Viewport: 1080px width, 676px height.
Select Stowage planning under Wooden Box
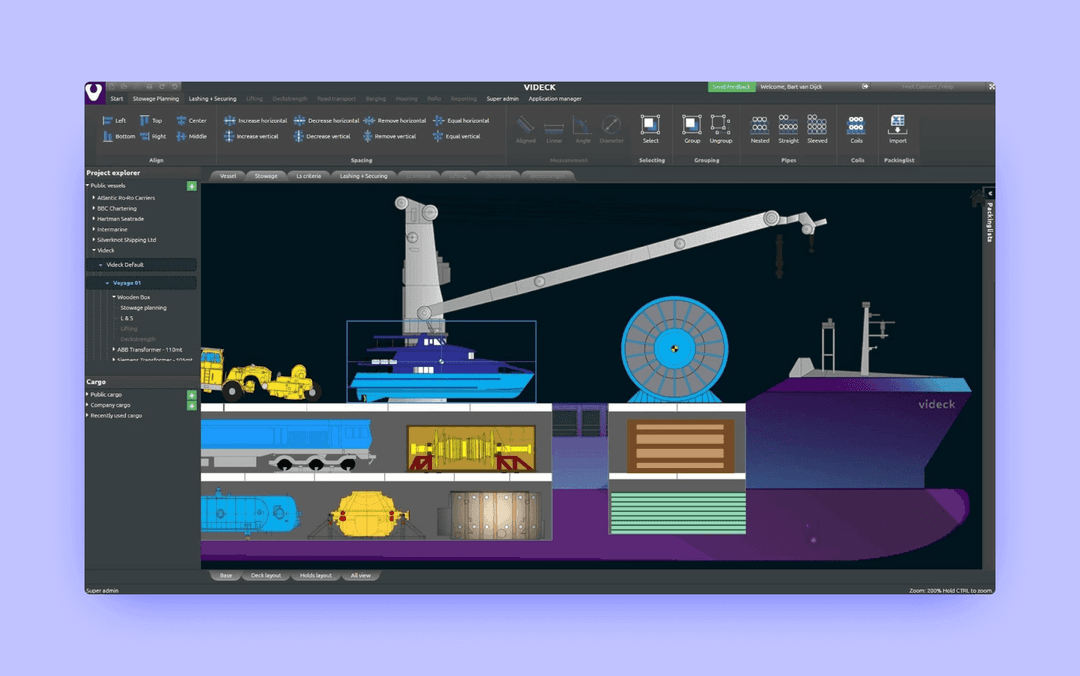pyautogui.click(x=143, y=308)
